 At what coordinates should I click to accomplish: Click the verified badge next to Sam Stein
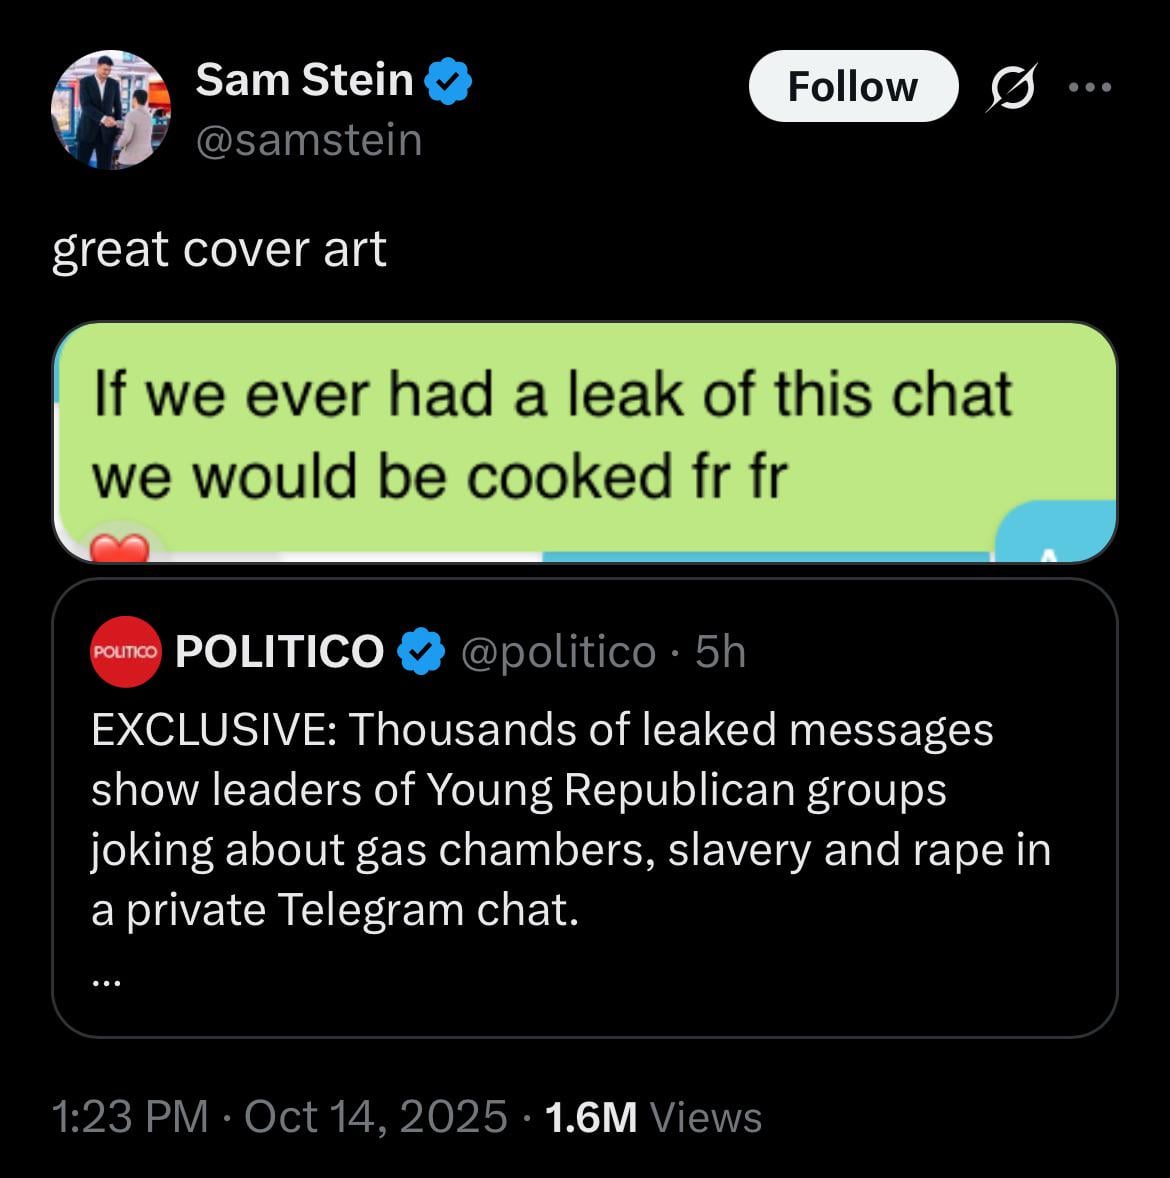[449, 81]
